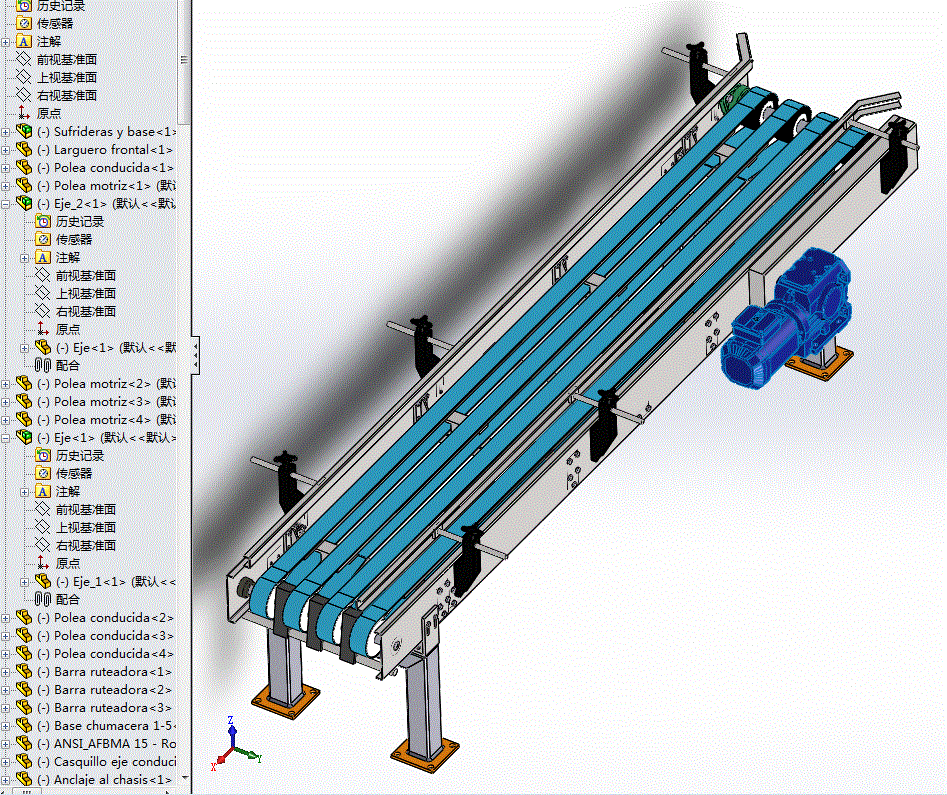Select 右视基准面 under top-level Eje<1>

(86, 546)
